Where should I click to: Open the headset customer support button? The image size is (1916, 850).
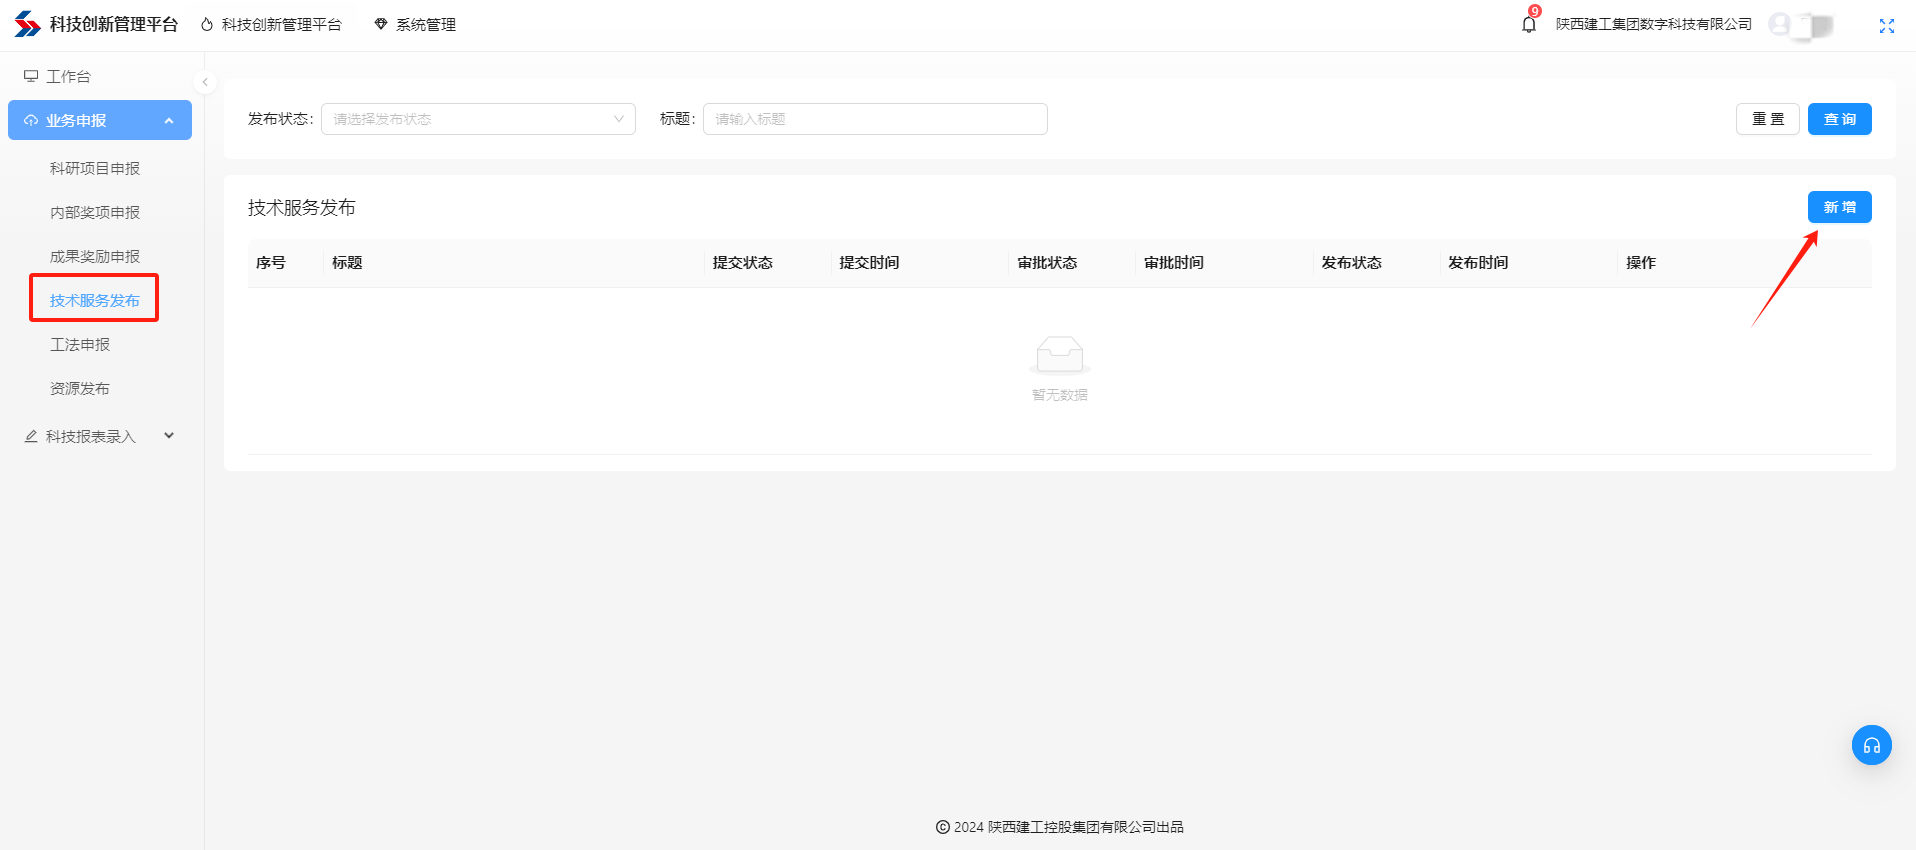1871,745
